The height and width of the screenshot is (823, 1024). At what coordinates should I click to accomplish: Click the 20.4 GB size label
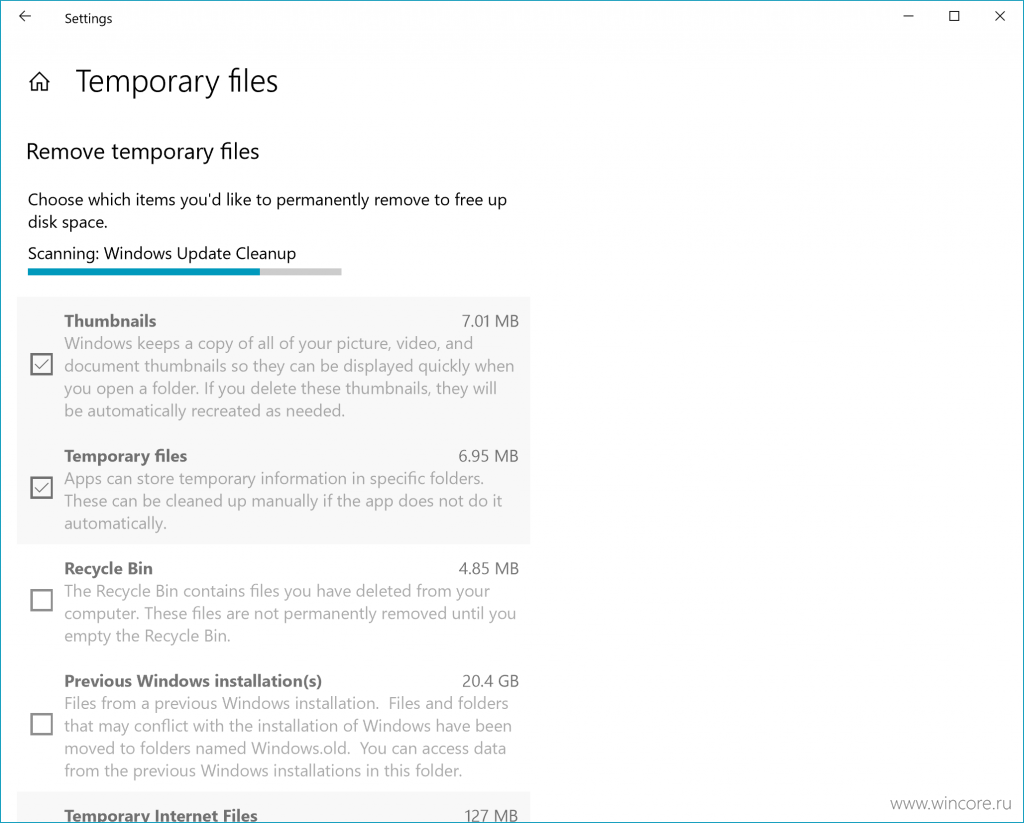(x=490, y=681)
